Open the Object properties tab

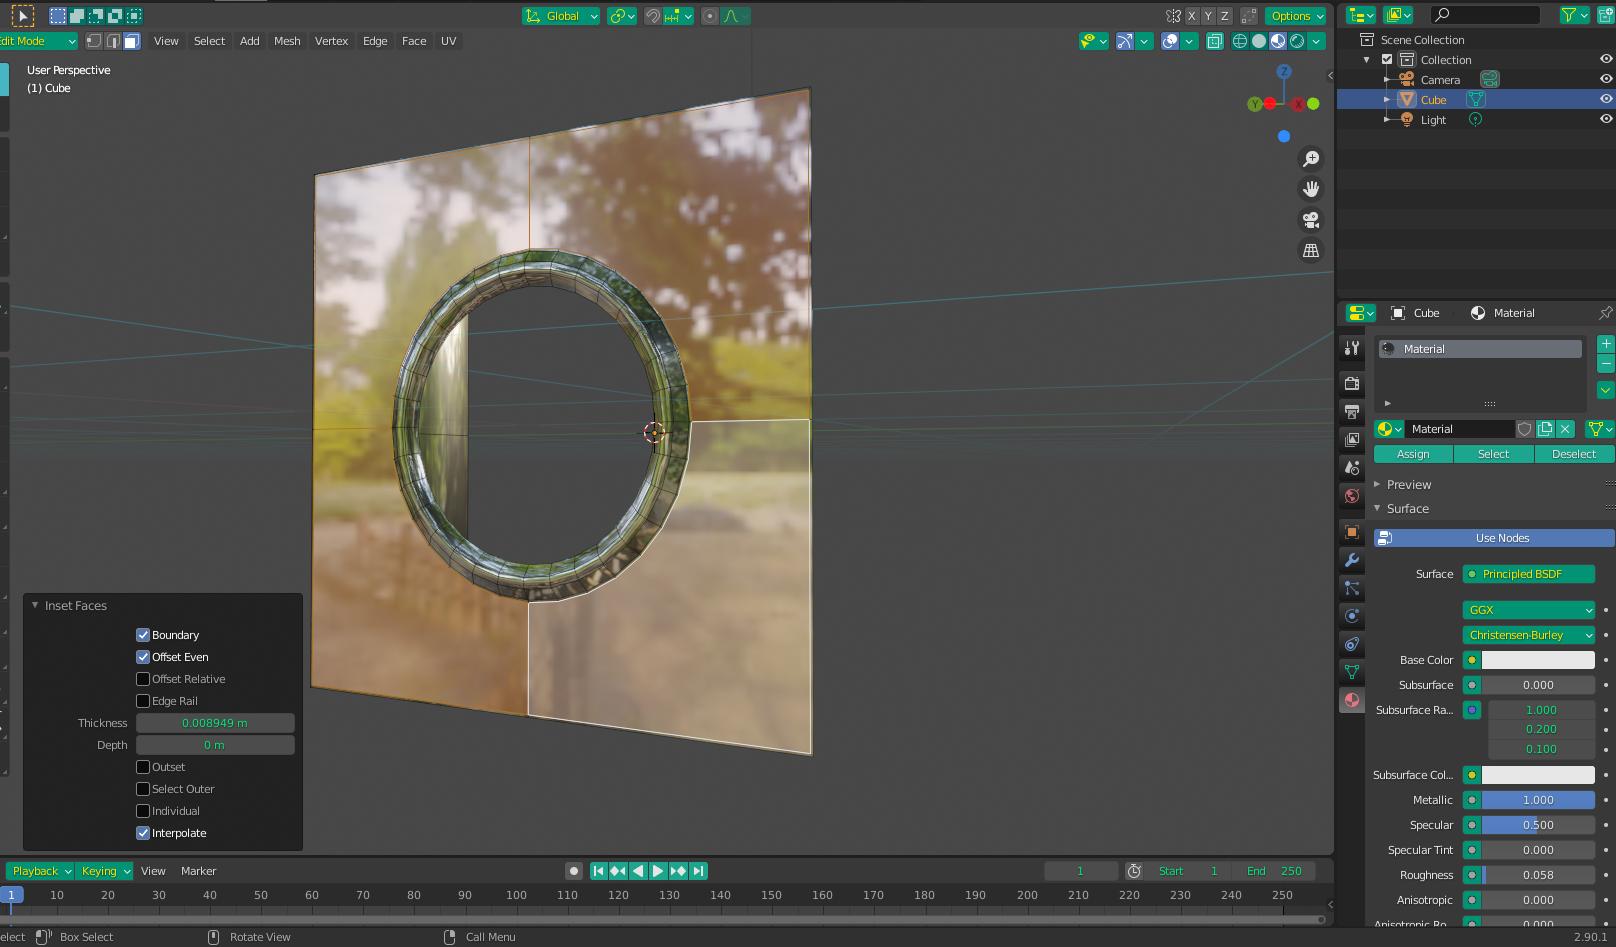click(x=1352, y=532)
